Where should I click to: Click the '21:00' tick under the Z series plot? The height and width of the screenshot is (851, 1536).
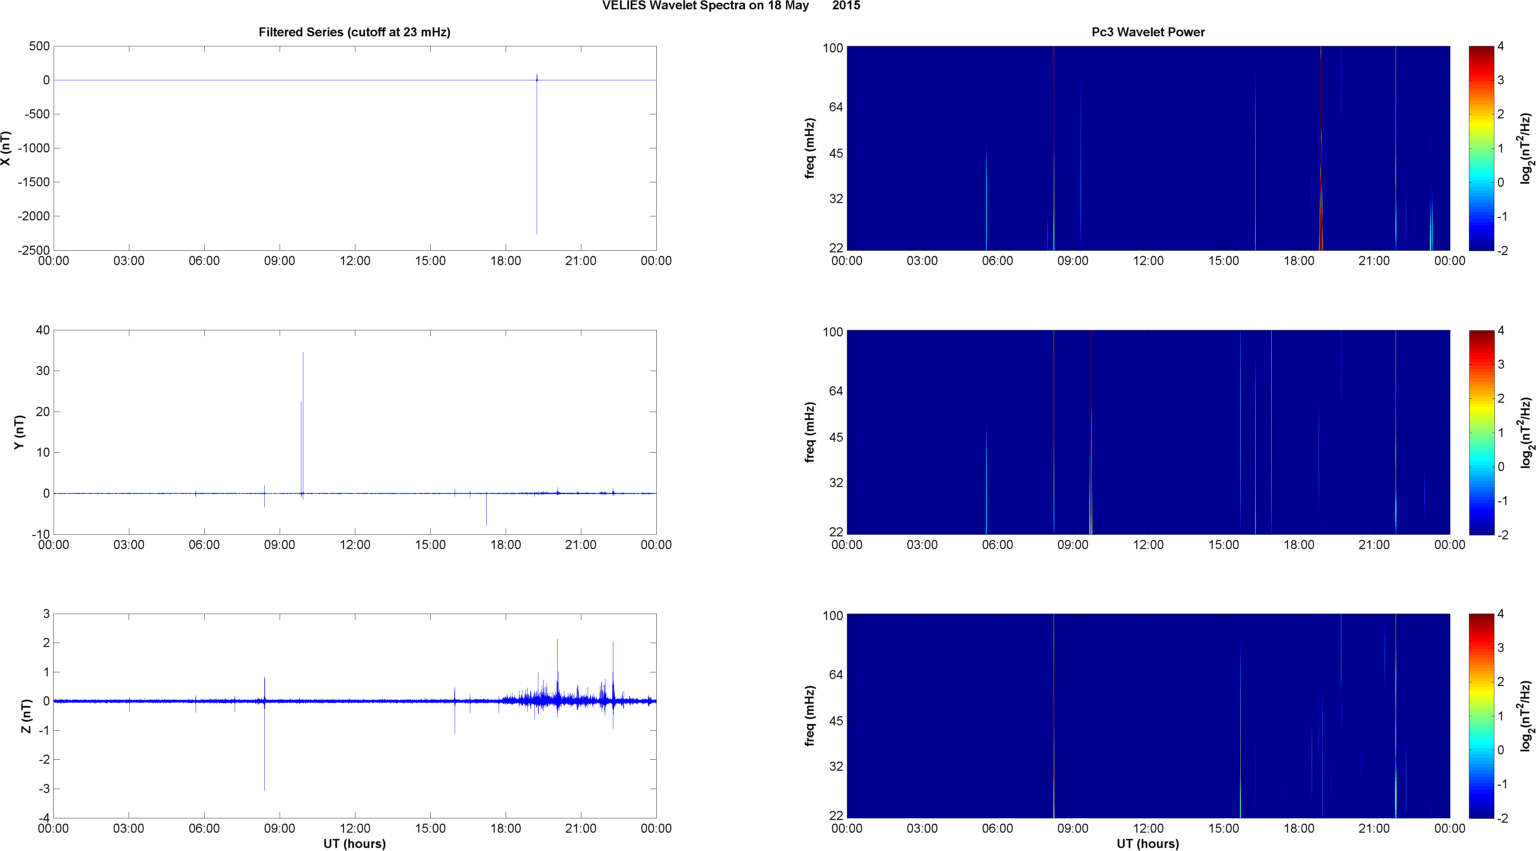[x=581, y=828]
